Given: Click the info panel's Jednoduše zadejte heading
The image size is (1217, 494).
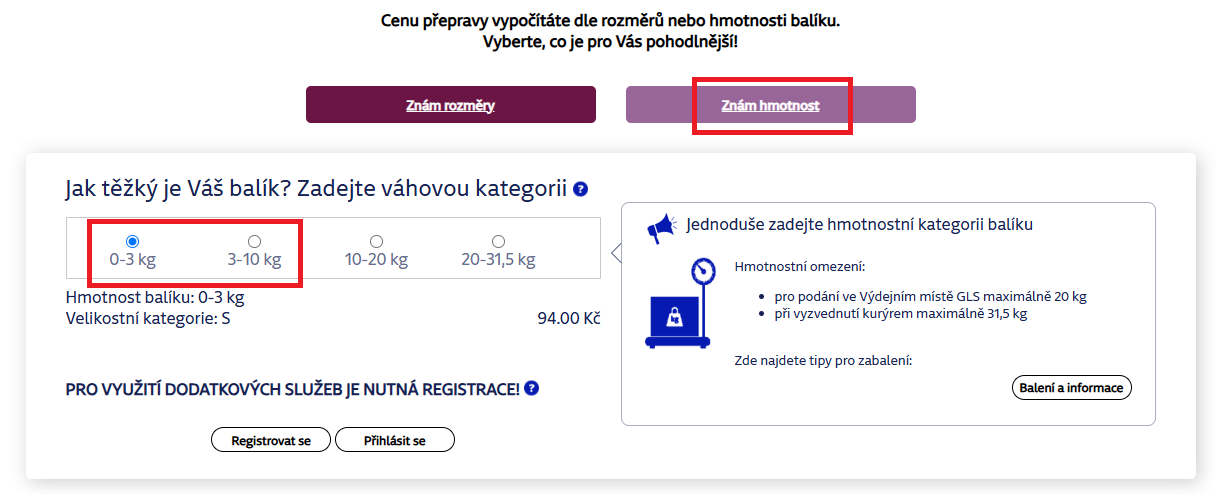Looking at the screenshot, I should pos(859,225).
